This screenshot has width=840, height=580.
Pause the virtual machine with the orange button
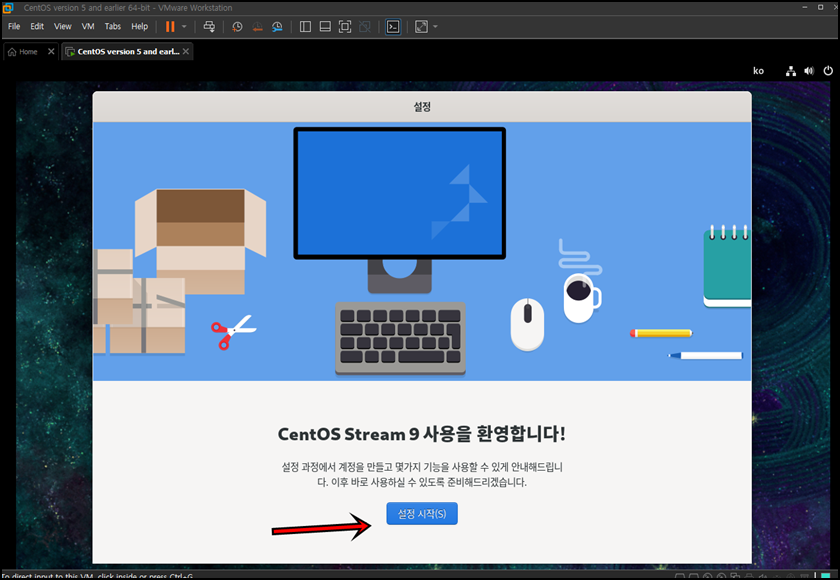[x=170, y=26]
